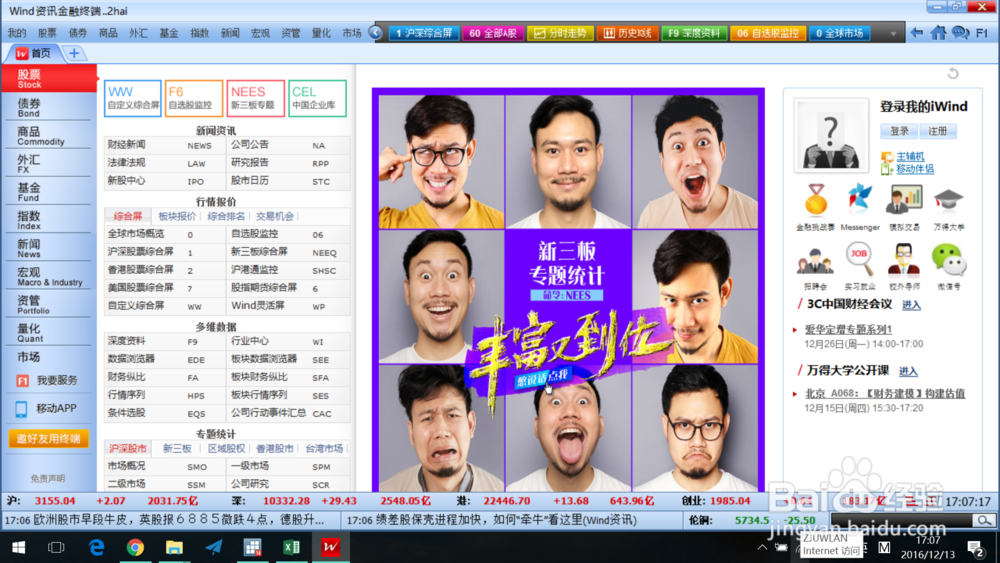
Task: Open the Wind terminal taskbar icon
Action: point(330,547)
